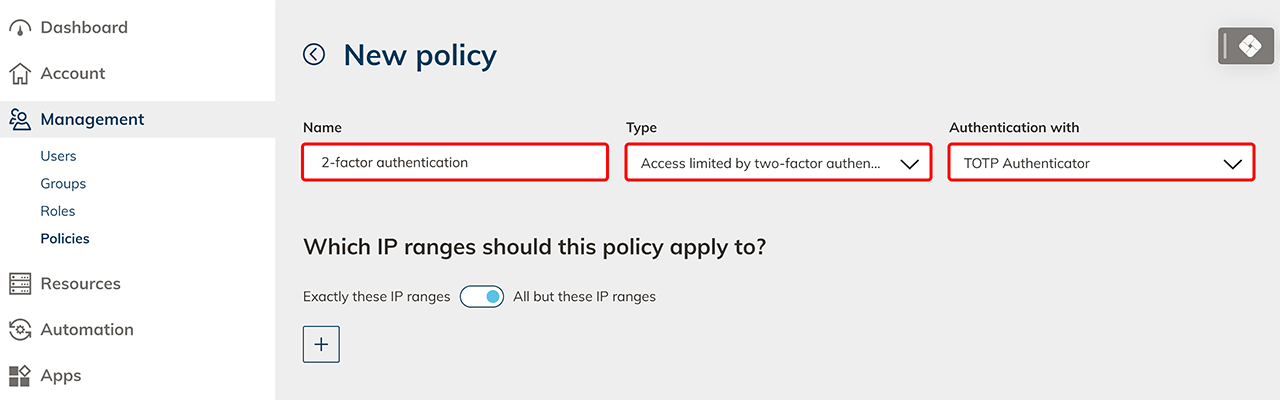Click the policy Name input field
1280x400 pixels.
[x=455, y=163]
